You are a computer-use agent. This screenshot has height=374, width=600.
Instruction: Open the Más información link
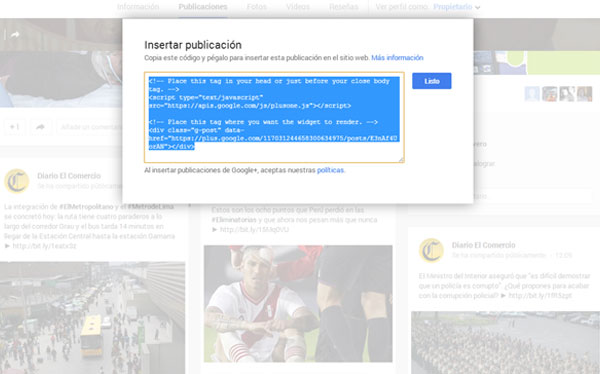pyautogui.click(x=397, y=58)
